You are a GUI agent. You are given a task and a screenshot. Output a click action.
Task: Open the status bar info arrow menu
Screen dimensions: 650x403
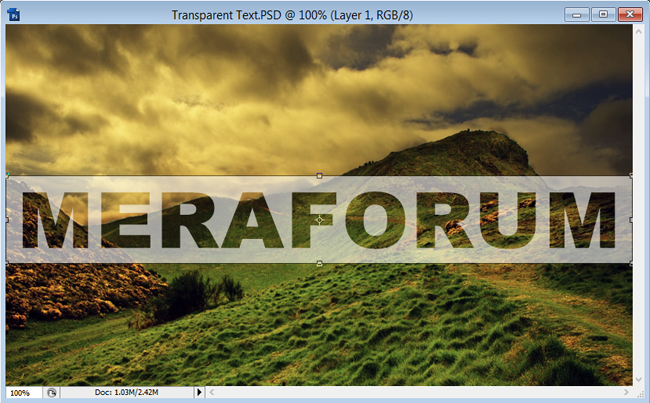click(199, 393)
